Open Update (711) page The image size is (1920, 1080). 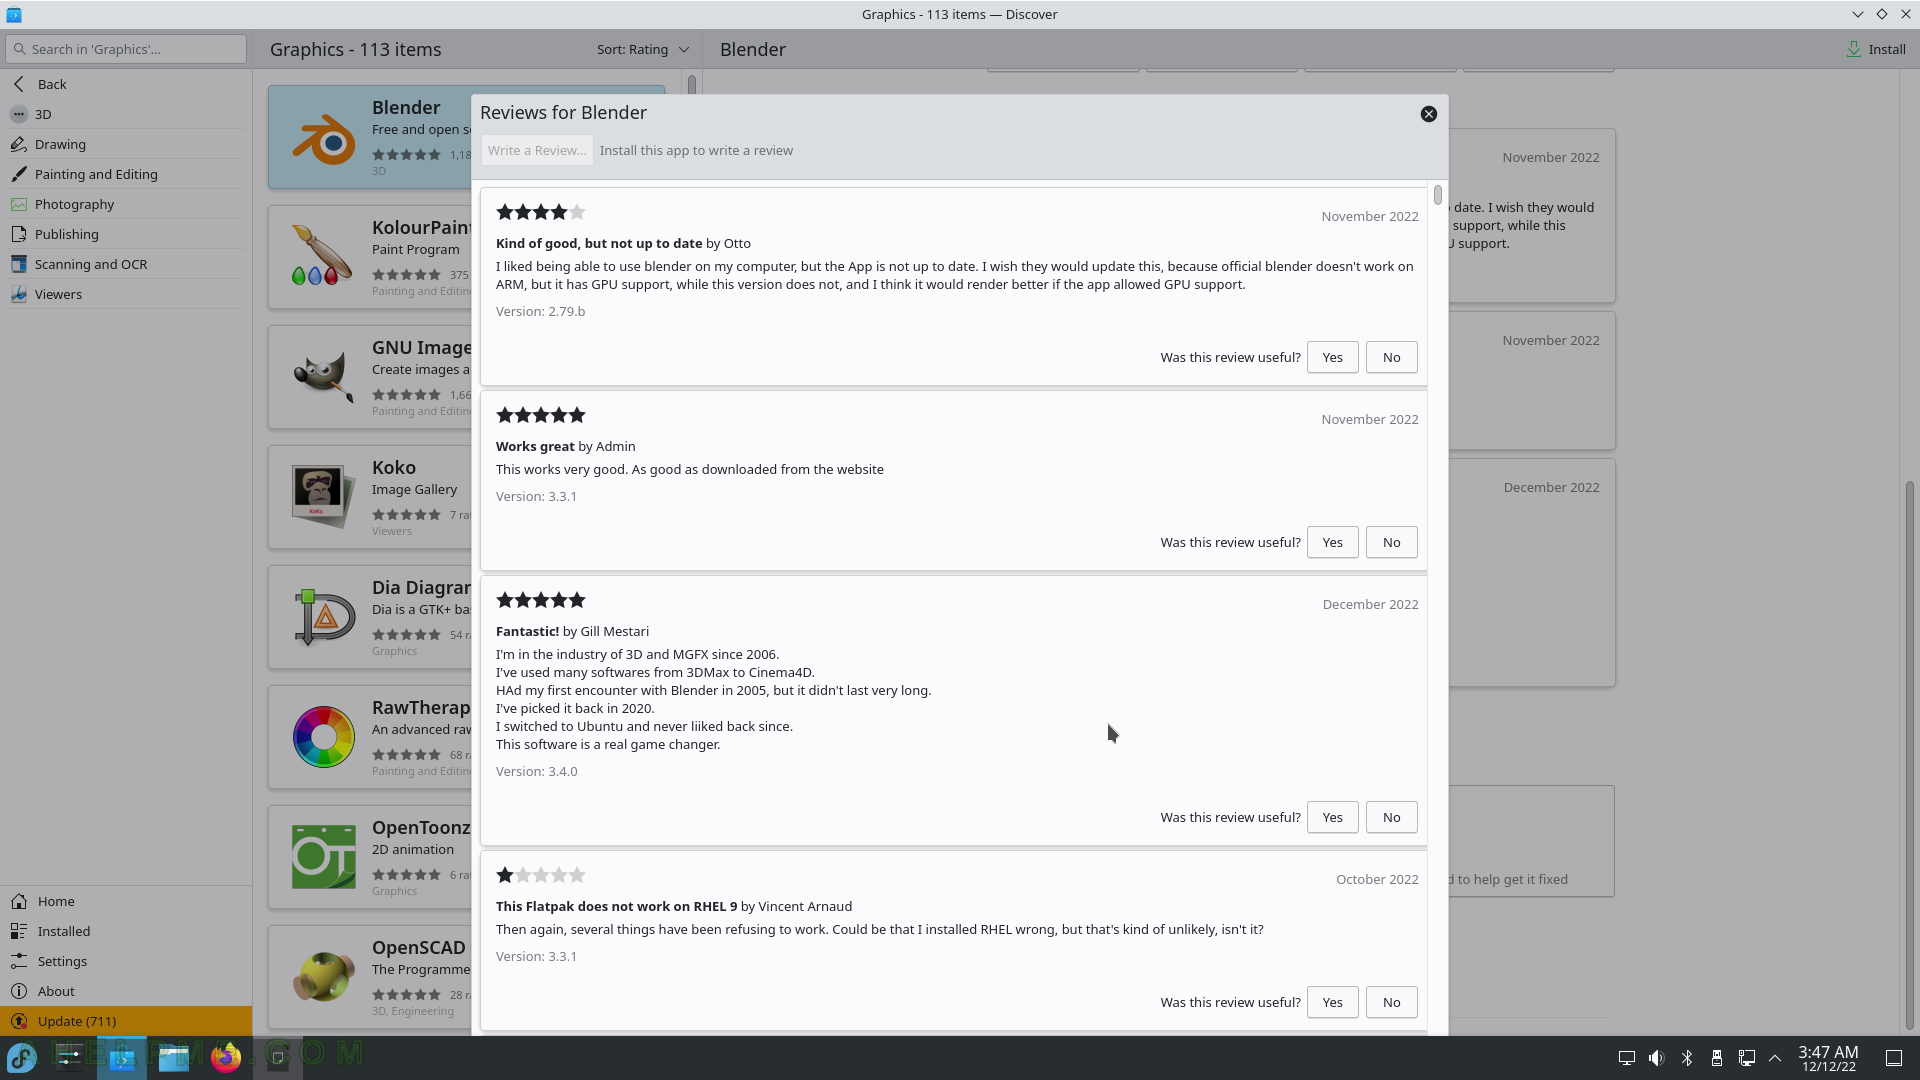coord(126,1021)
